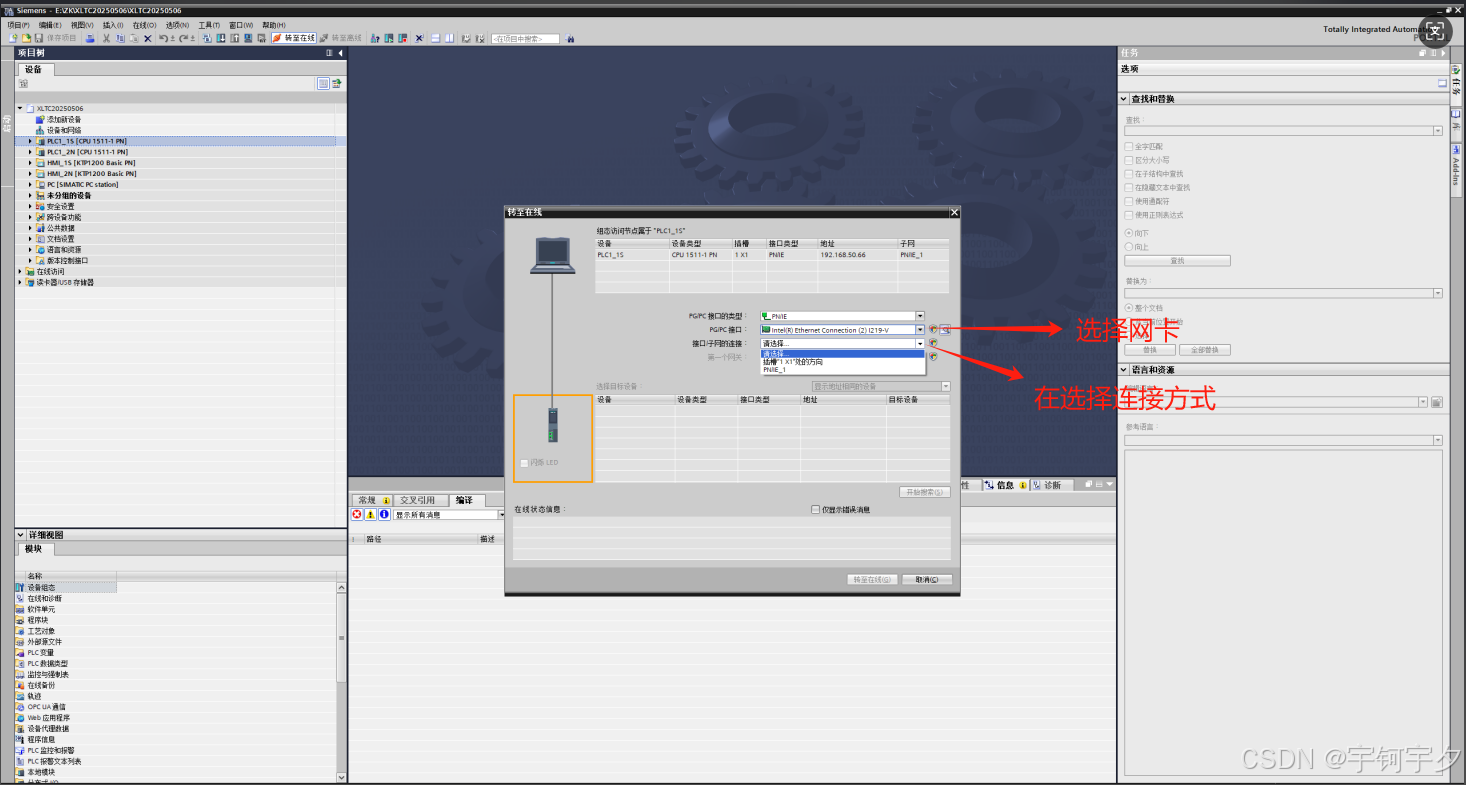Click the magnifier icon beside PG/PC 接口

[x=945, y=329]
